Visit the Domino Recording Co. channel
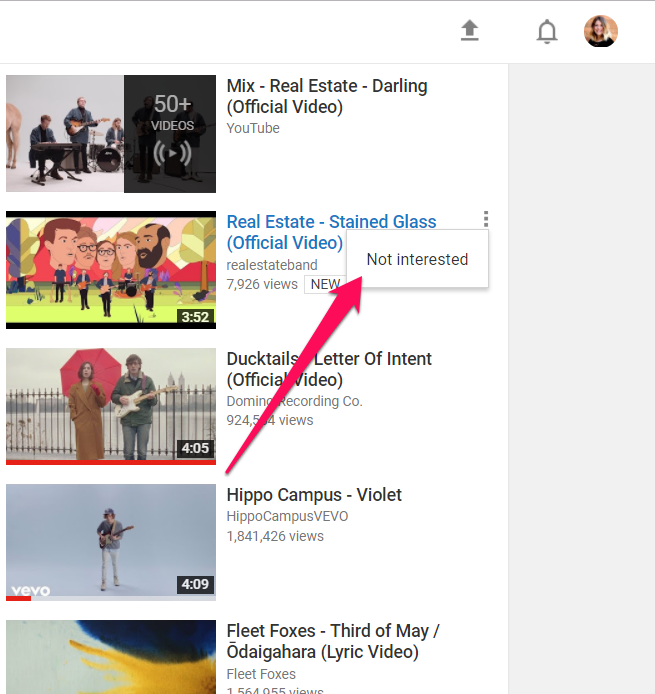This screenshot has height=694, width=655. [x=294, y=401]
